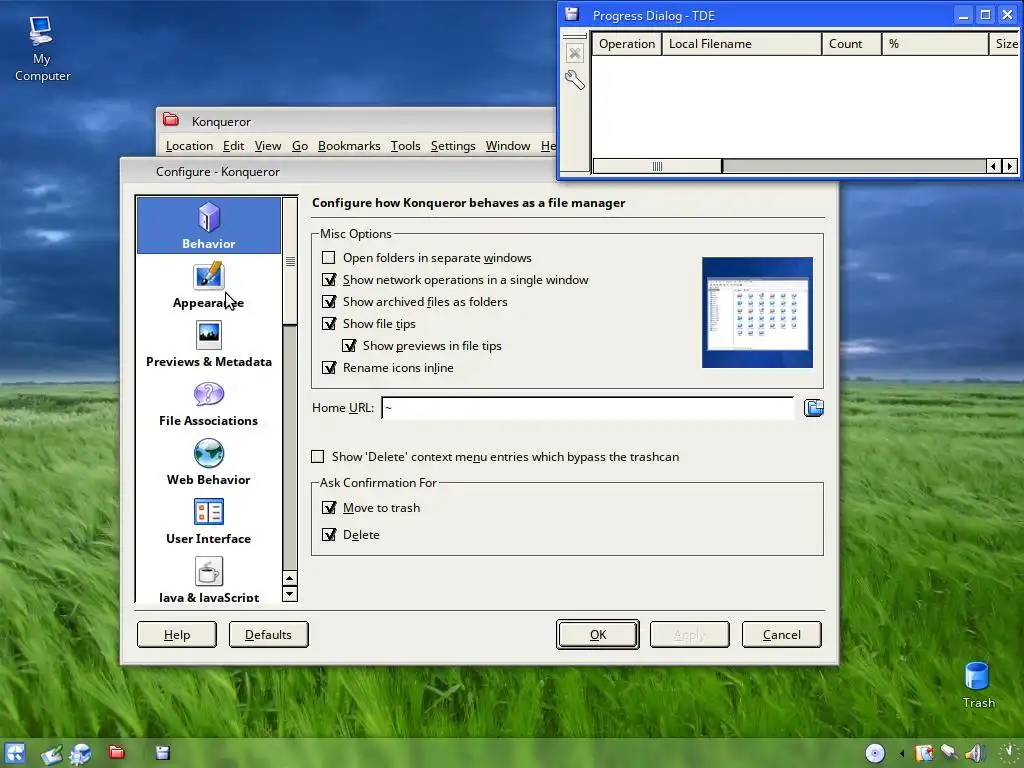Click the clock icon in system tray
Viewport: 1024px width, 768px height.
point(1010,753)
